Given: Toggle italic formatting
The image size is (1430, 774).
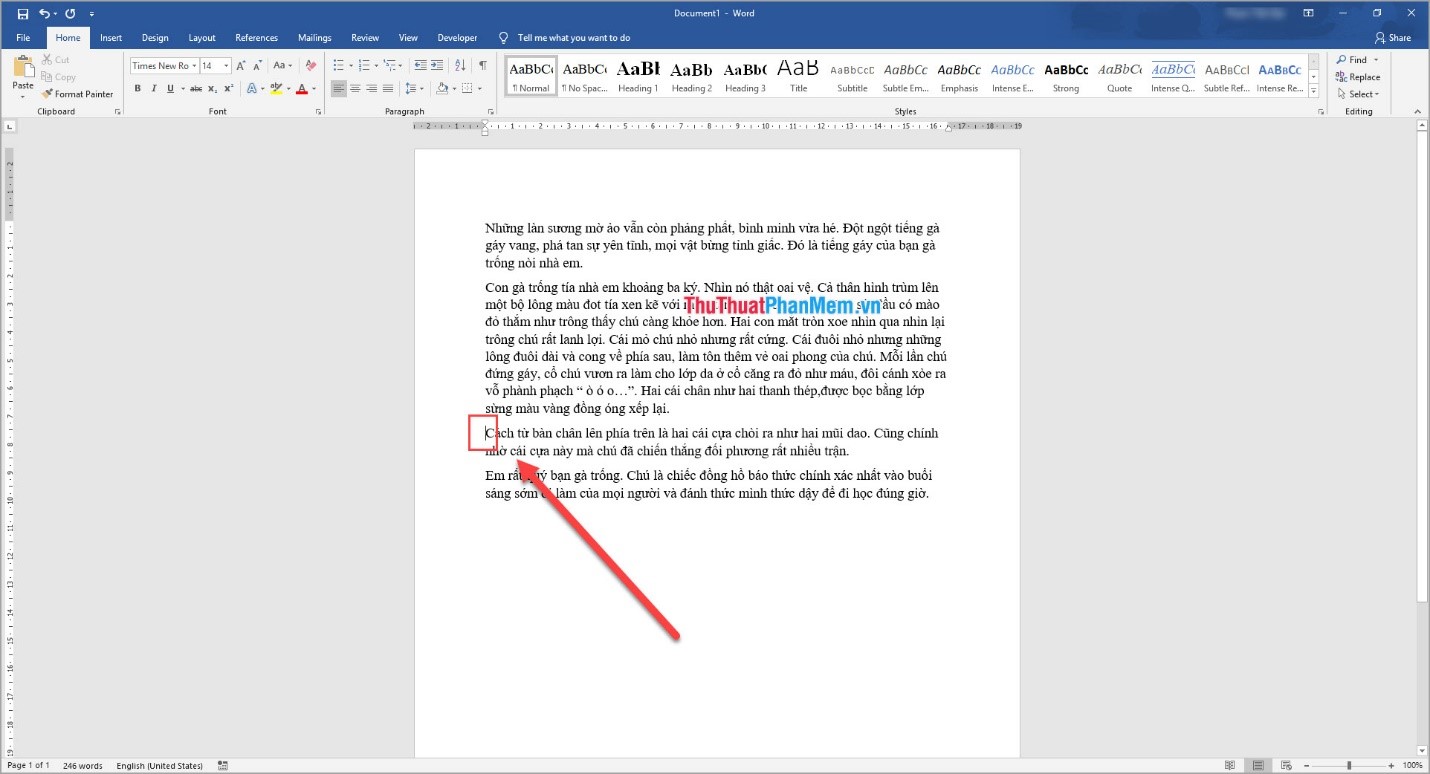Looking at the screenshot, I should (x=153, y=88).
